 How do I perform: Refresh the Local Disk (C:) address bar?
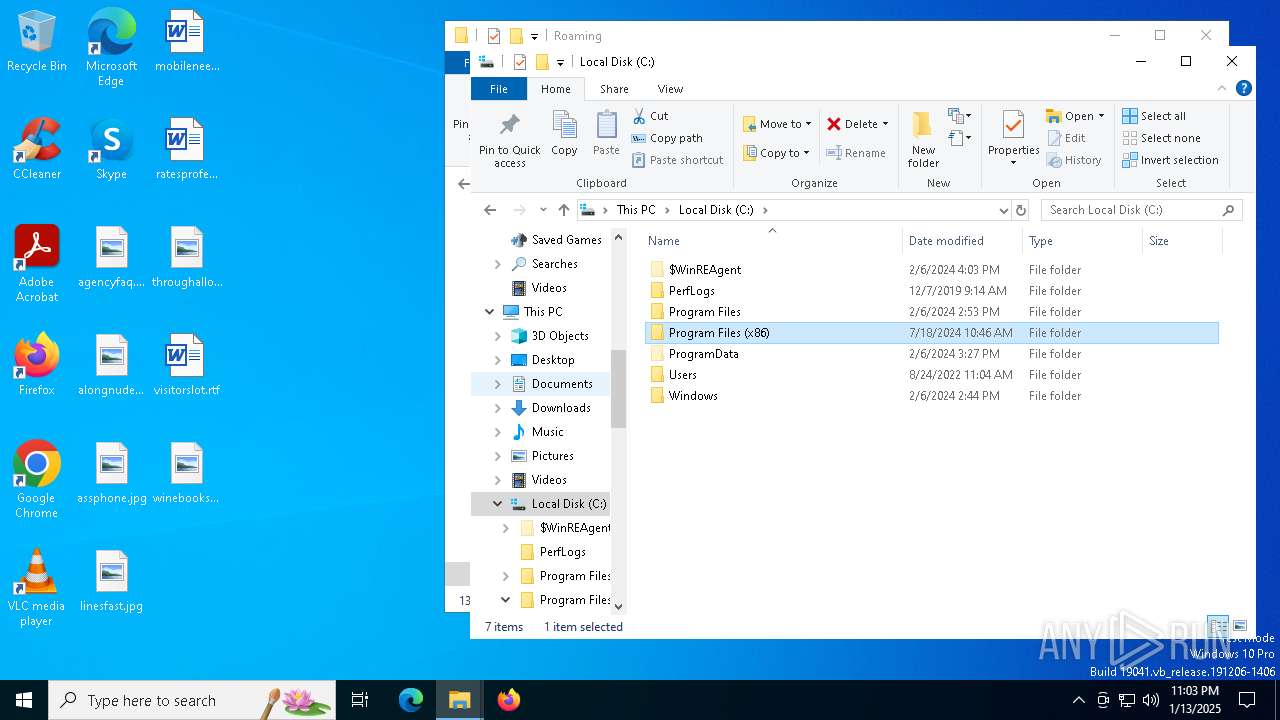[1021, 210]
